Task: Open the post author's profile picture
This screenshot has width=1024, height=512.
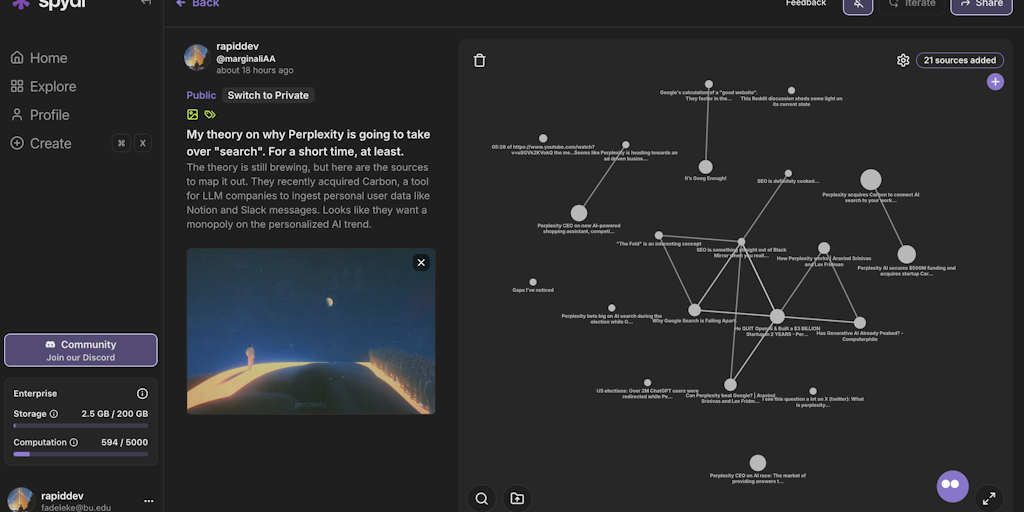Action: tap(197, 57)
